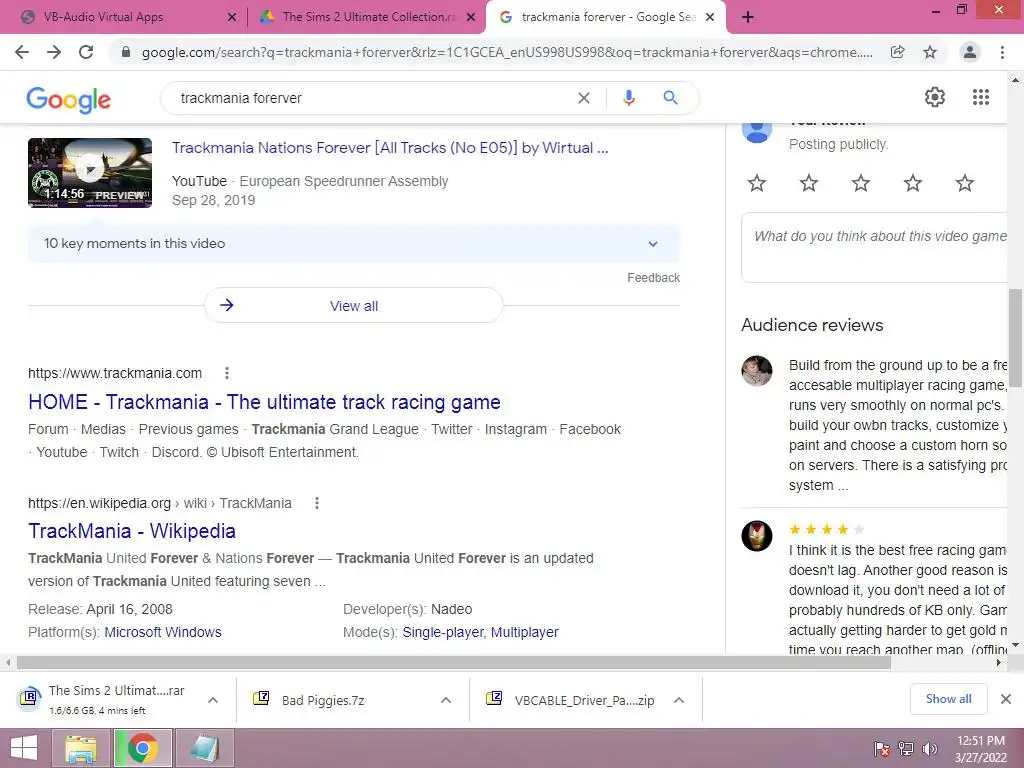Open options for VBCABLE_Driver zip download
1024x768 pixels.
coord(679,700)
